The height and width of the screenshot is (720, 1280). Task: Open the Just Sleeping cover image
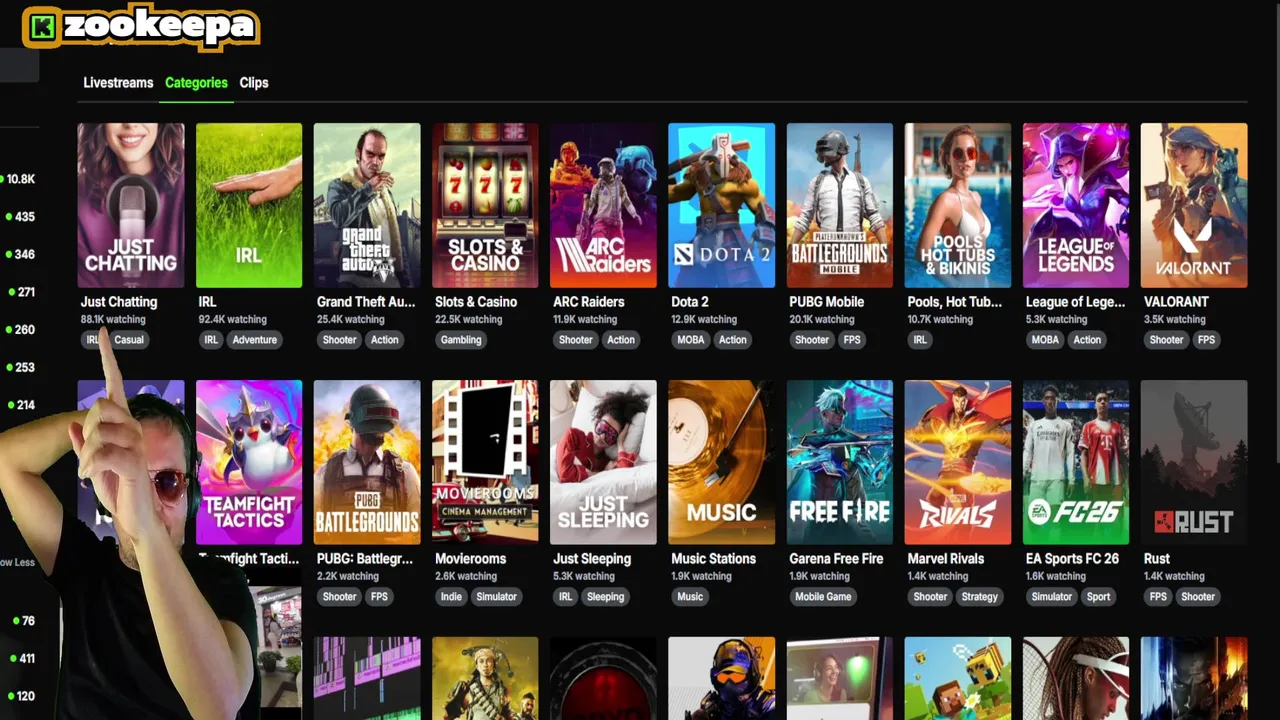603,462
